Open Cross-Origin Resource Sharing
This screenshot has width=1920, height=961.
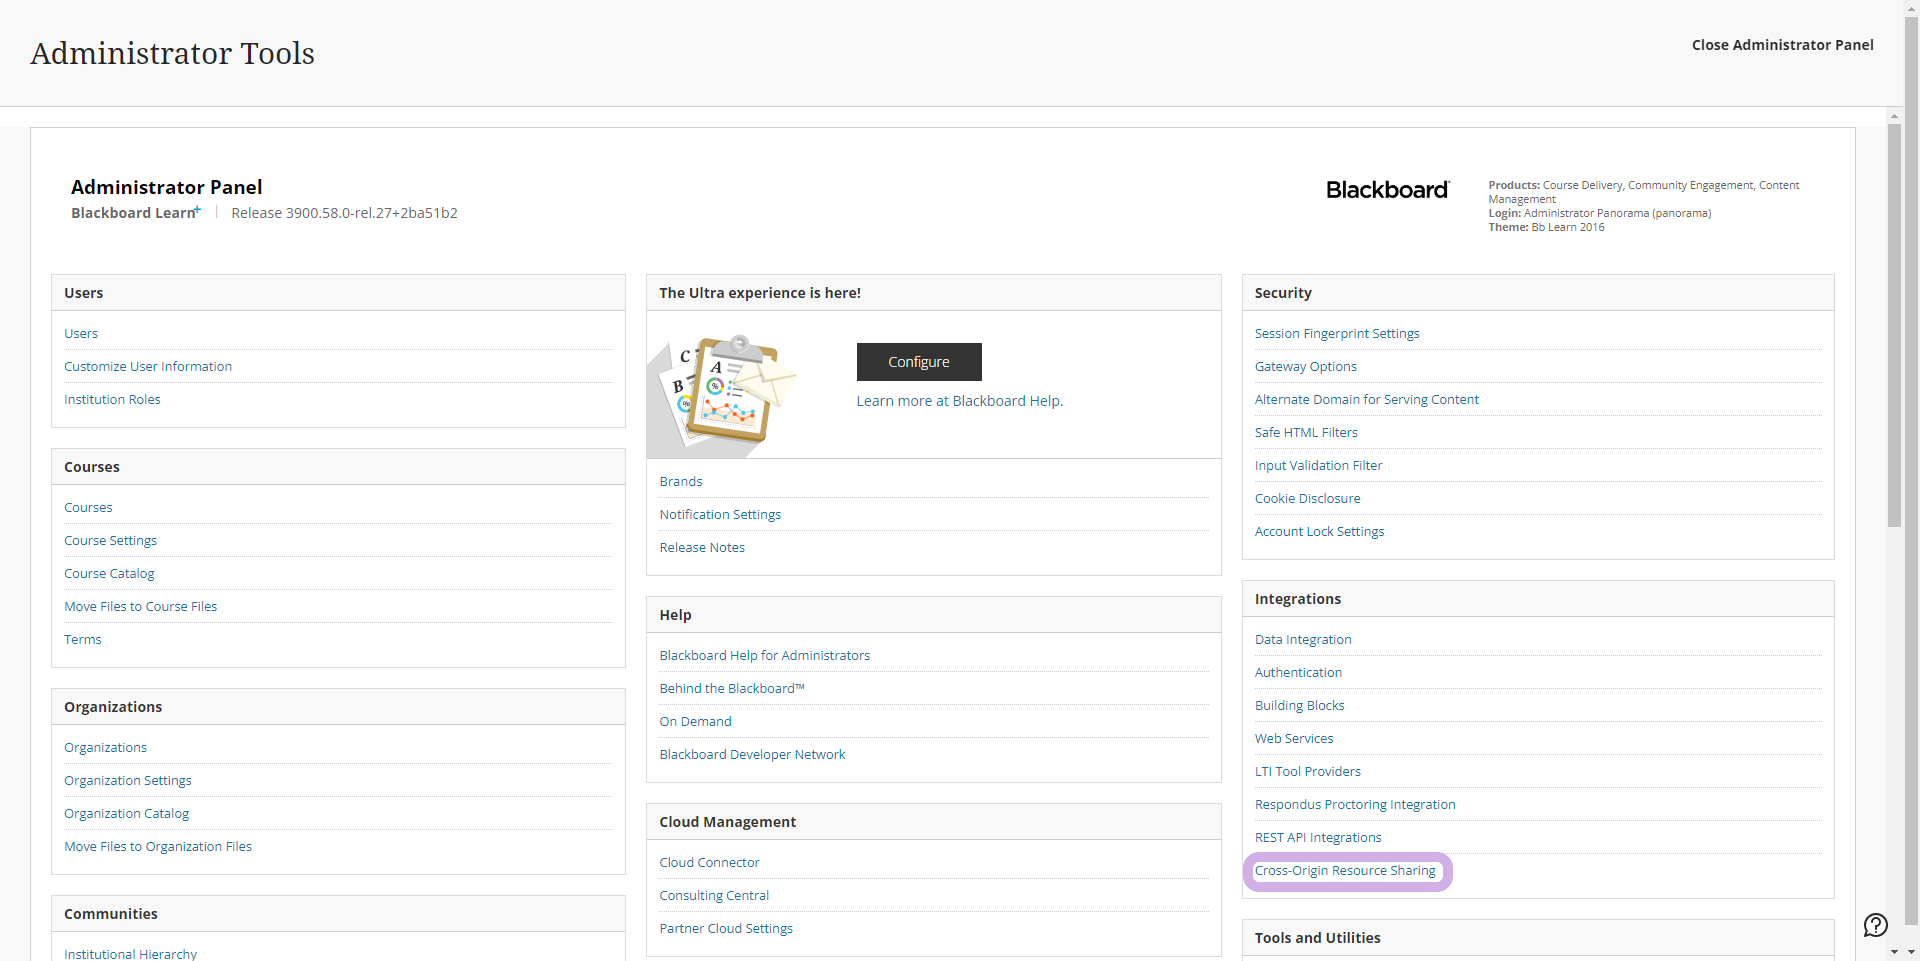coord(1345,871)
